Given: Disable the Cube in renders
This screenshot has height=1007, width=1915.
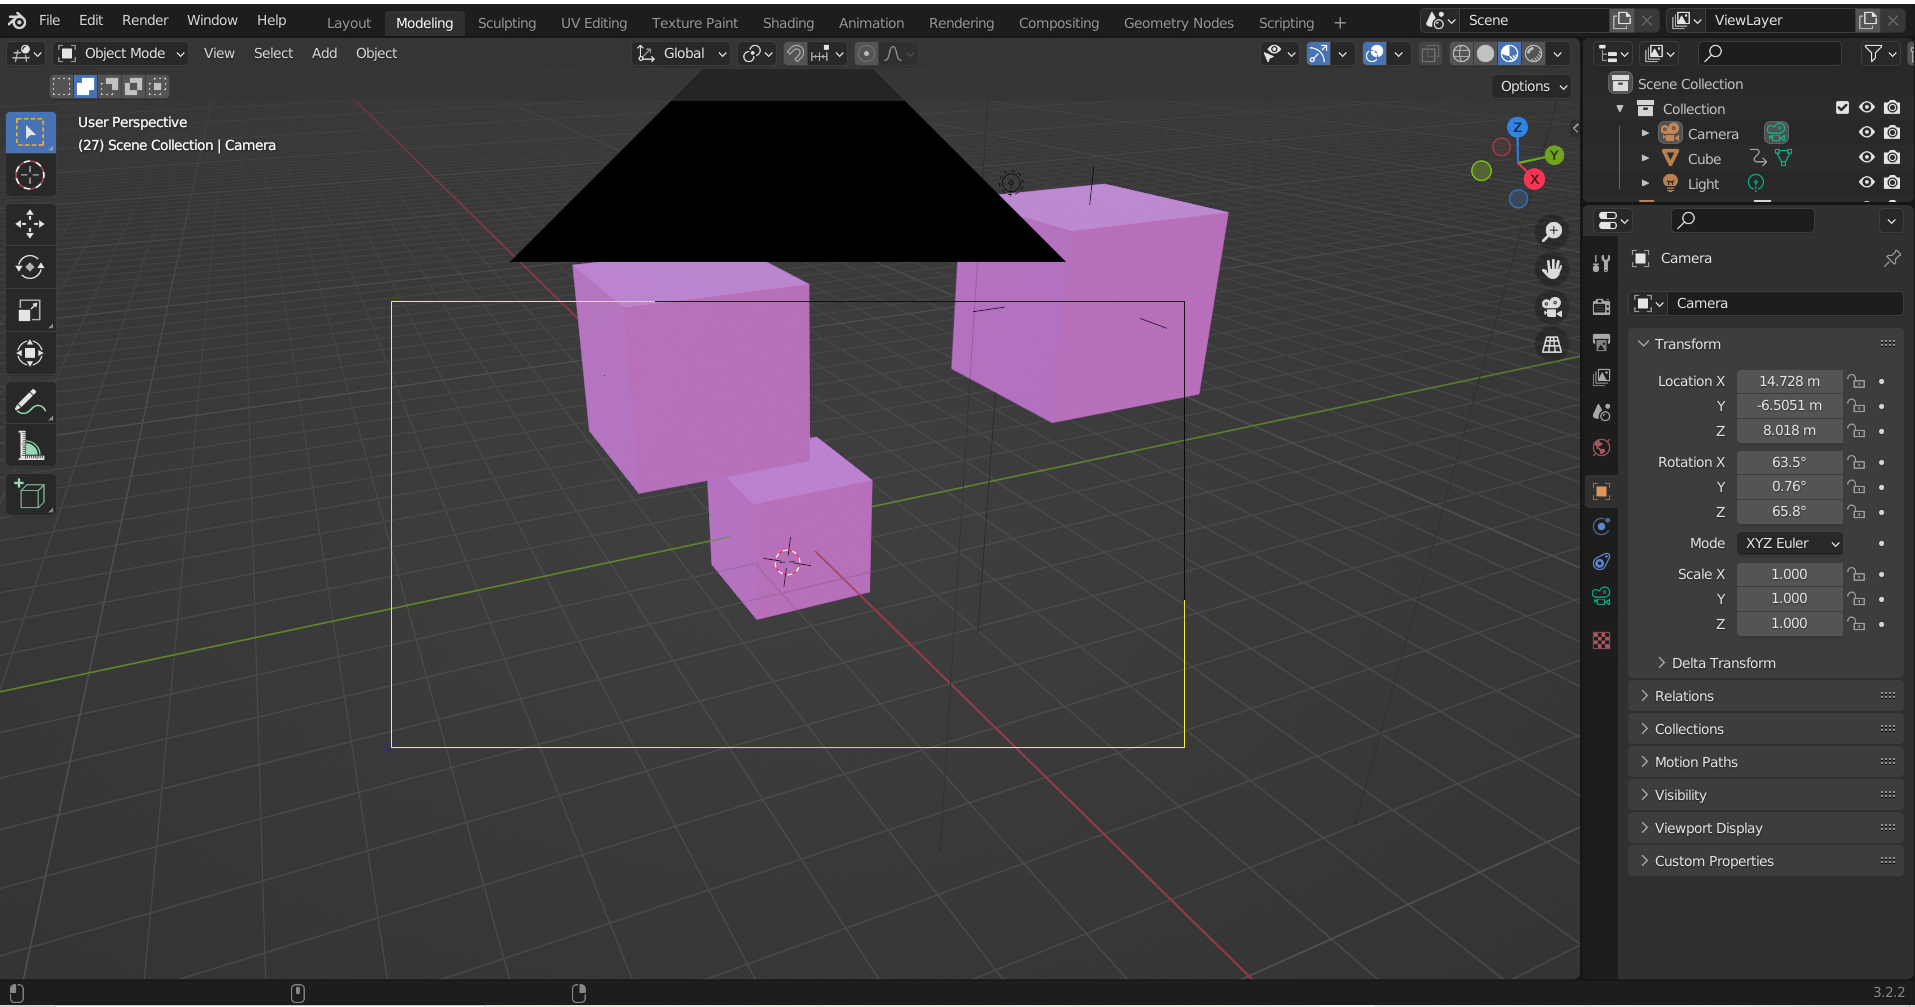Looking at the screenshot, I should pyautogui.click(x=1892, y=157).
